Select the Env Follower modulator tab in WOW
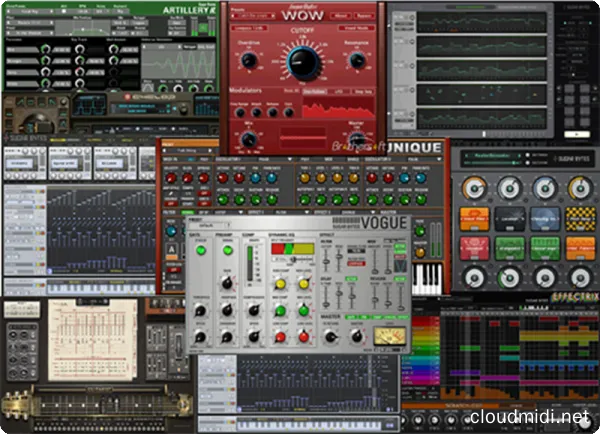Image resolution: width=600 pixels, height=434 pixels. pyautogui.click(x=315, y=91)
